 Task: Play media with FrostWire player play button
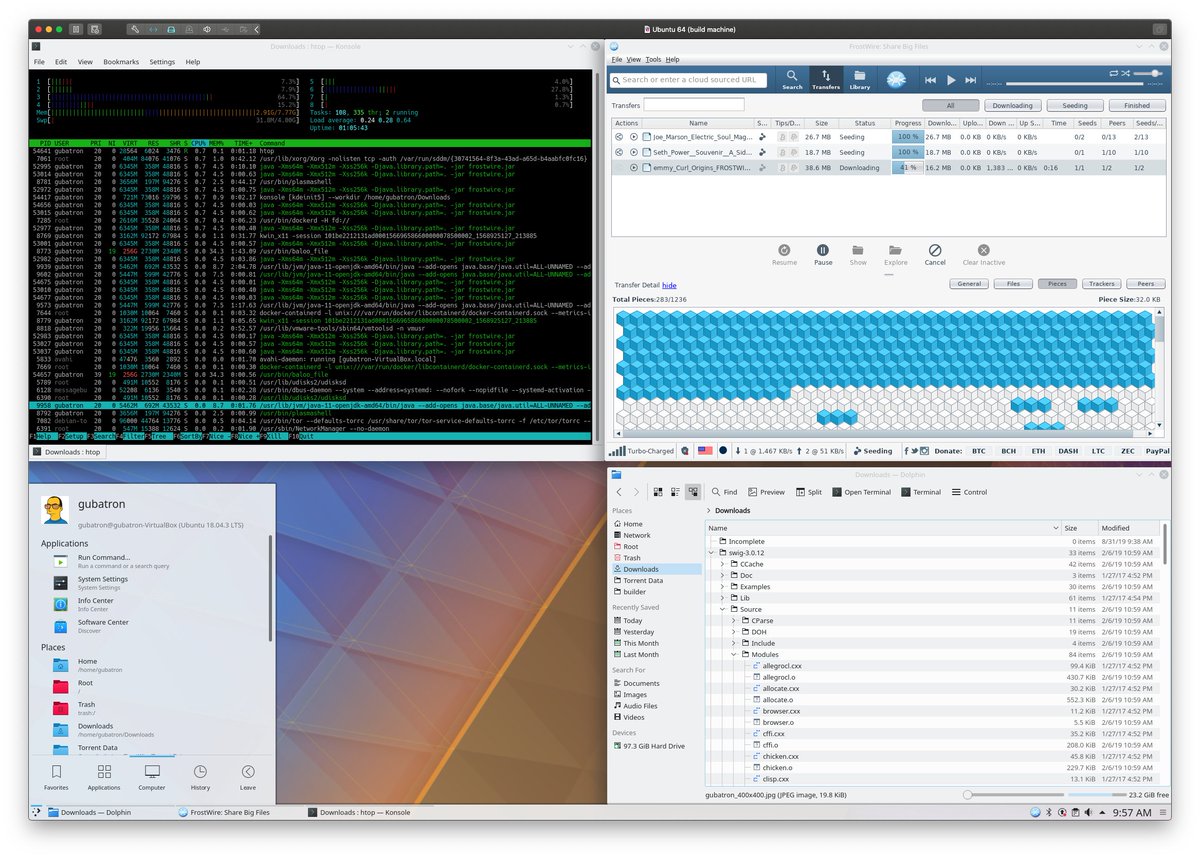coord(951,80)
